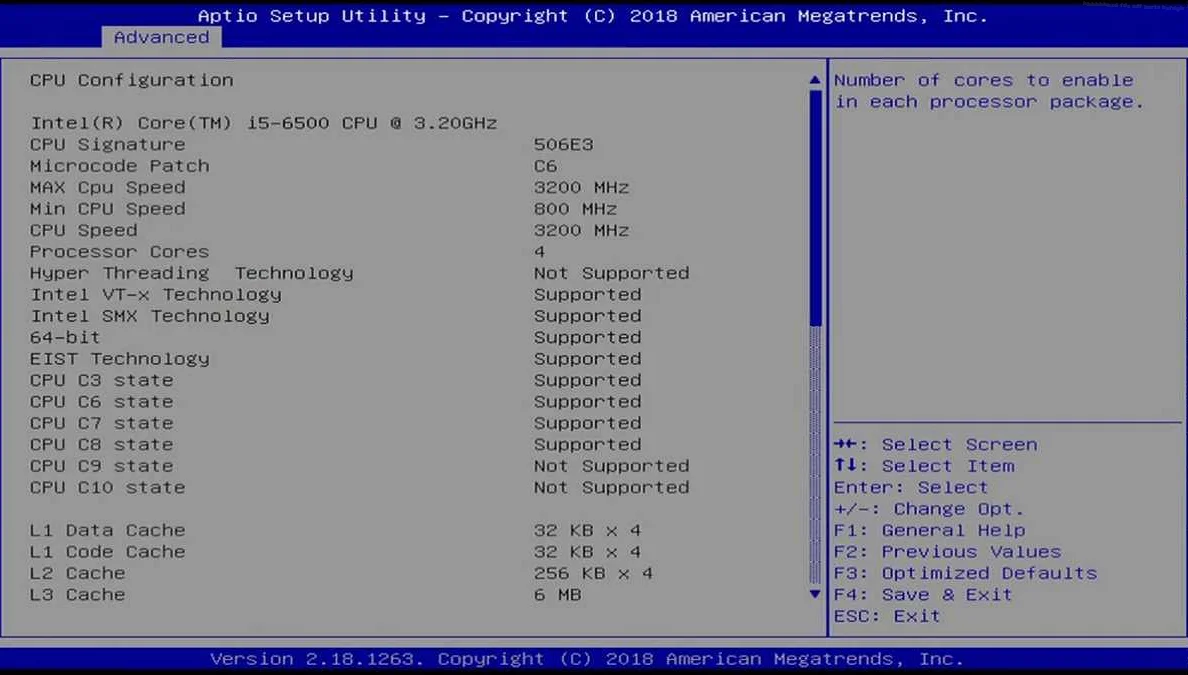The width and height of the screenshot is (1188, 675).
Task: Click the scrollbar up arrow
Action: coord(814,80)
